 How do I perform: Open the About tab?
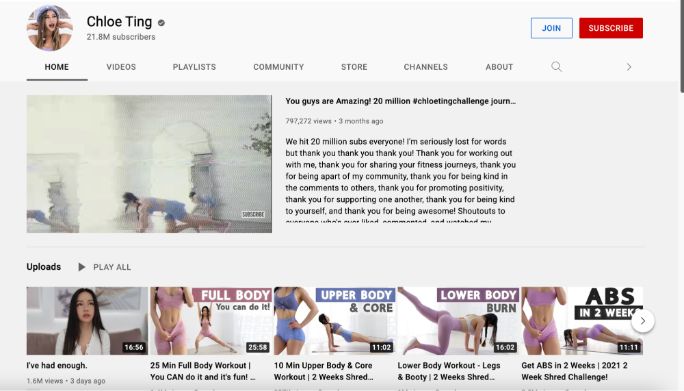499,67
